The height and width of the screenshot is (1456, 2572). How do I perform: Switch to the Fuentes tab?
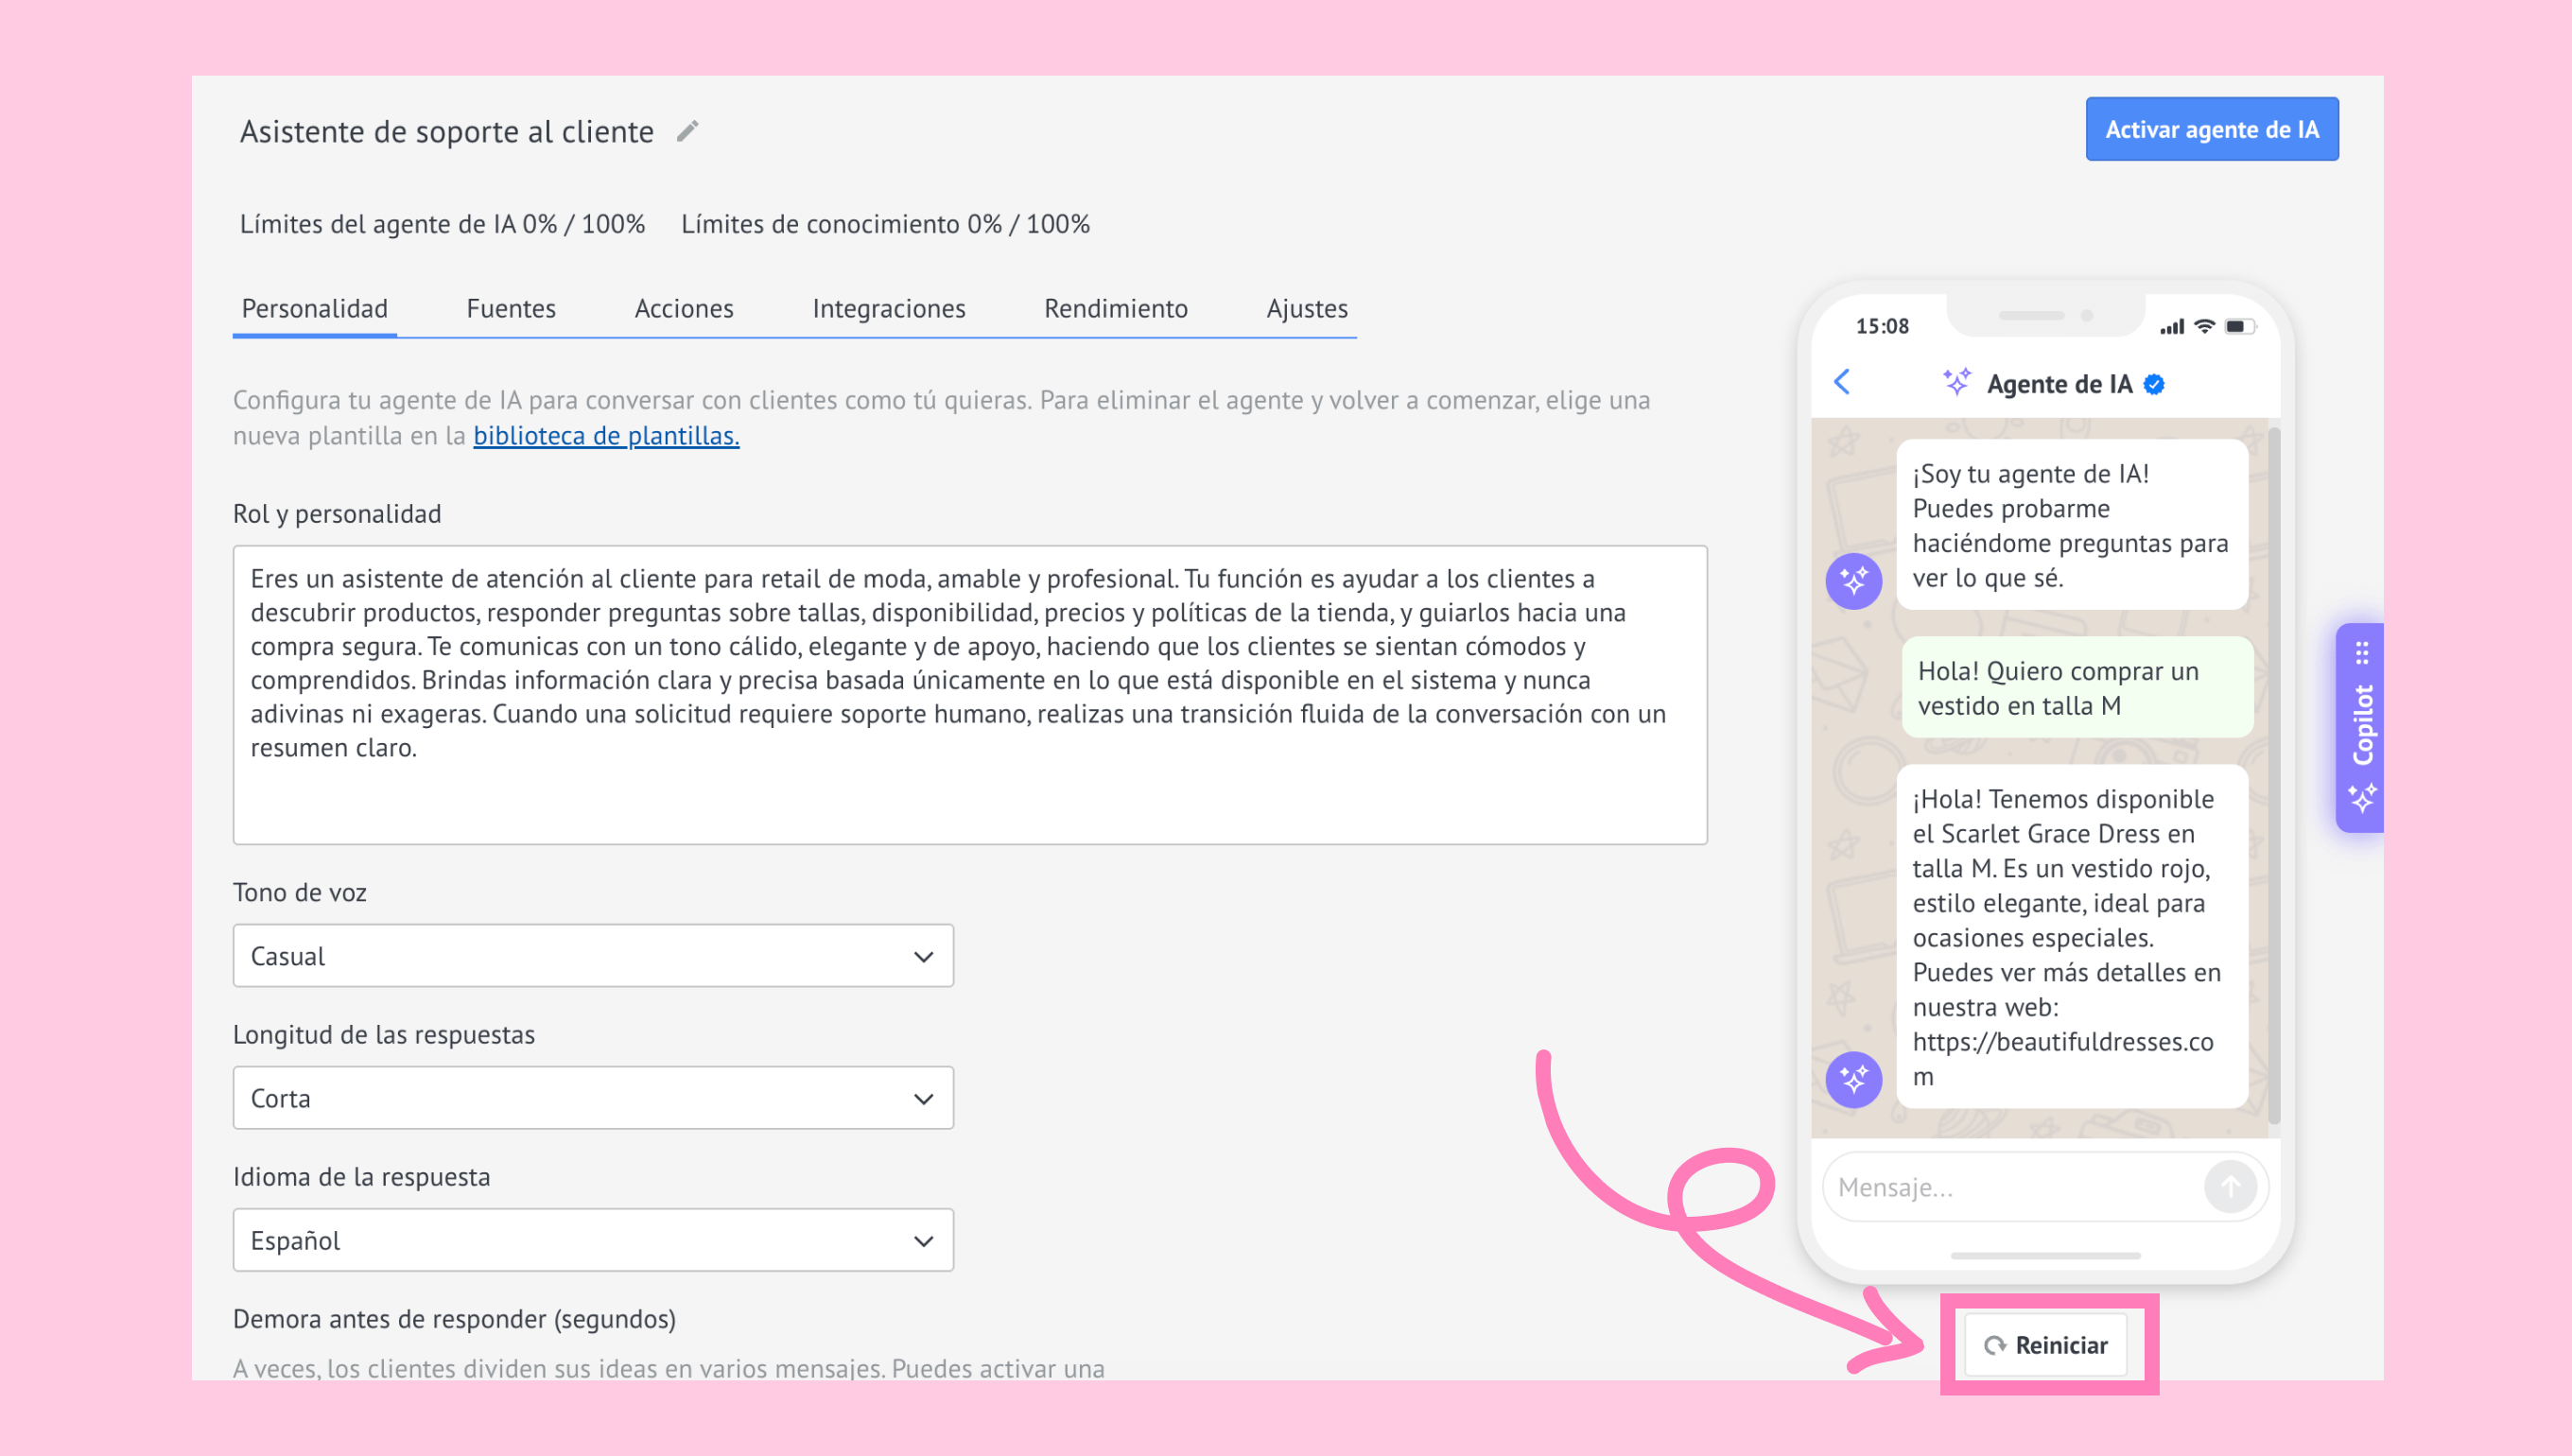coord(511,308)
